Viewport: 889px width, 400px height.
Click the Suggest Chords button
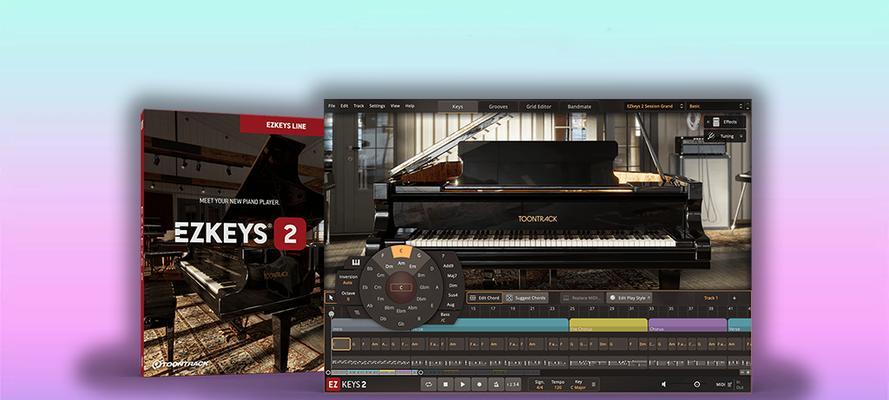coord(526,298)
